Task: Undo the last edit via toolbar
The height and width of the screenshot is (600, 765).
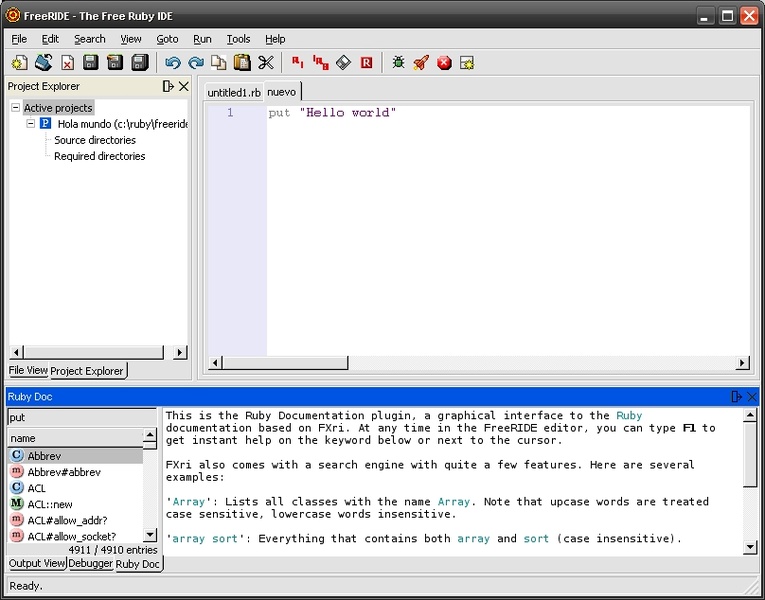Action: [173, 62]
